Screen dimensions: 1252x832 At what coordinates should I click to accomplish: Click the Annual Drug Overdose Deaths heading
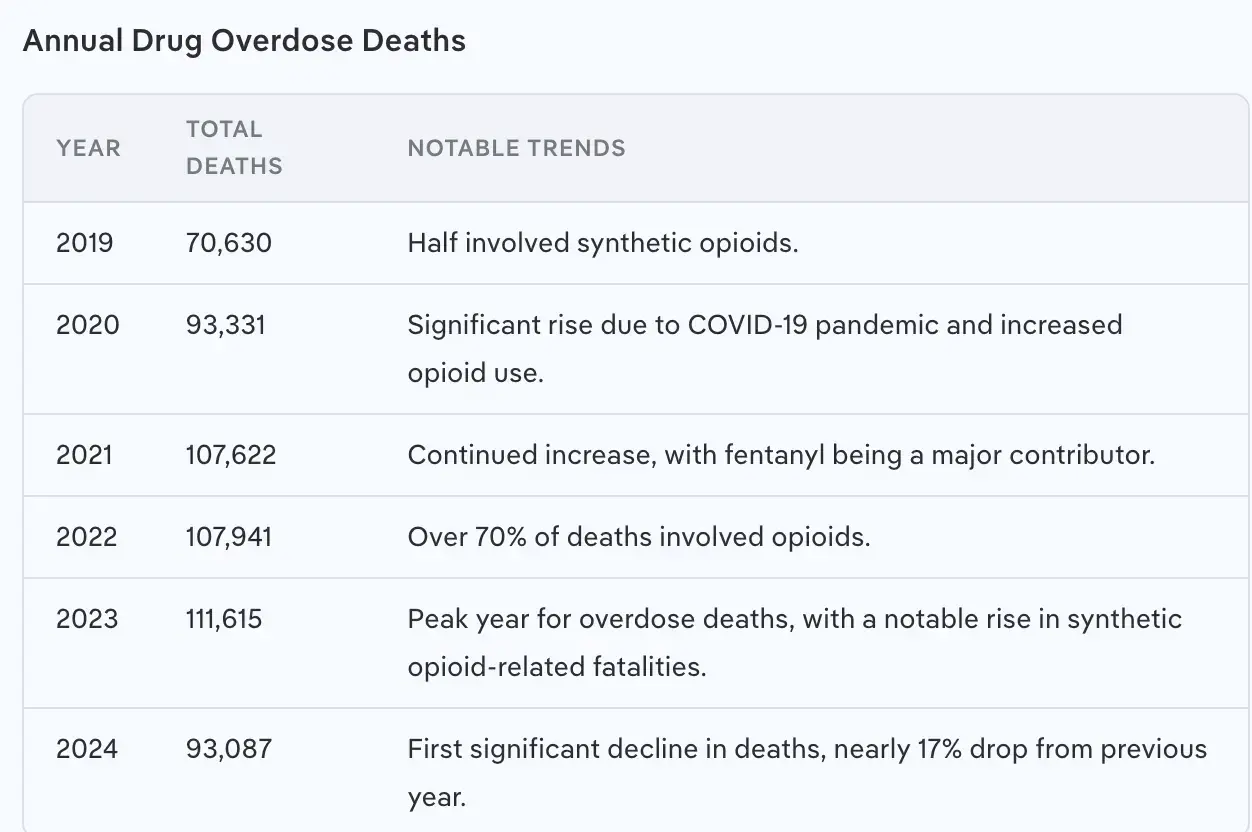[x=244, y=41]
